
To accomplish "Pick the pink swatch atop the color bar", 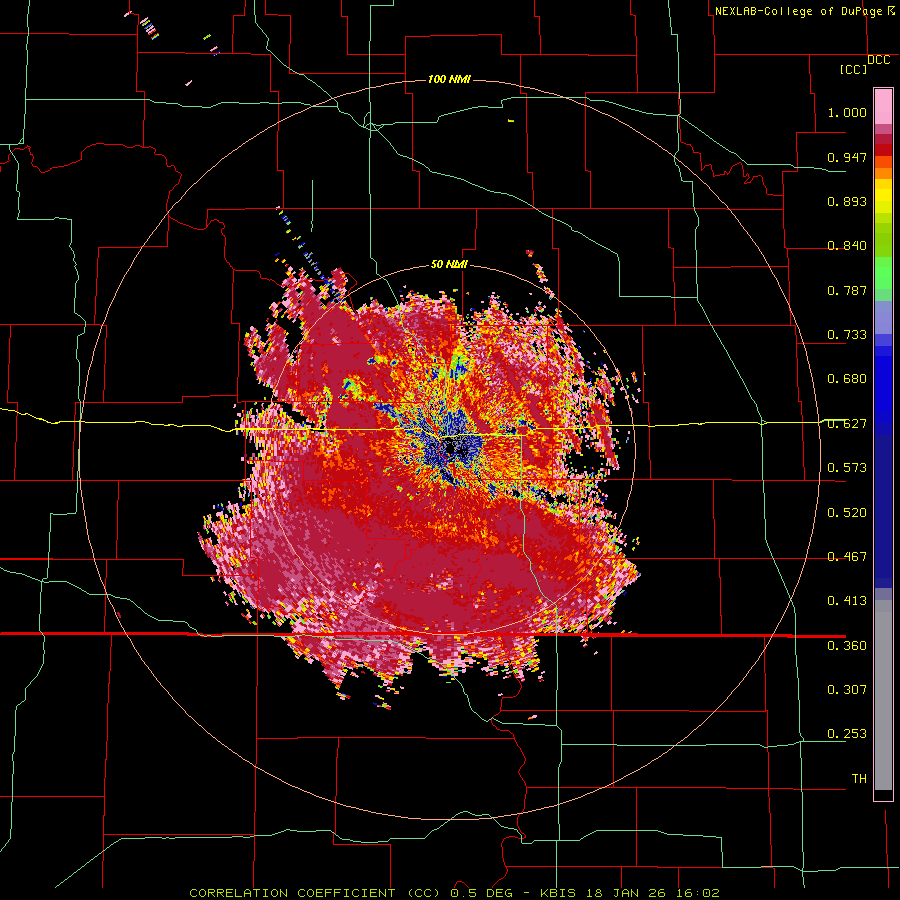I will (883, 106).
